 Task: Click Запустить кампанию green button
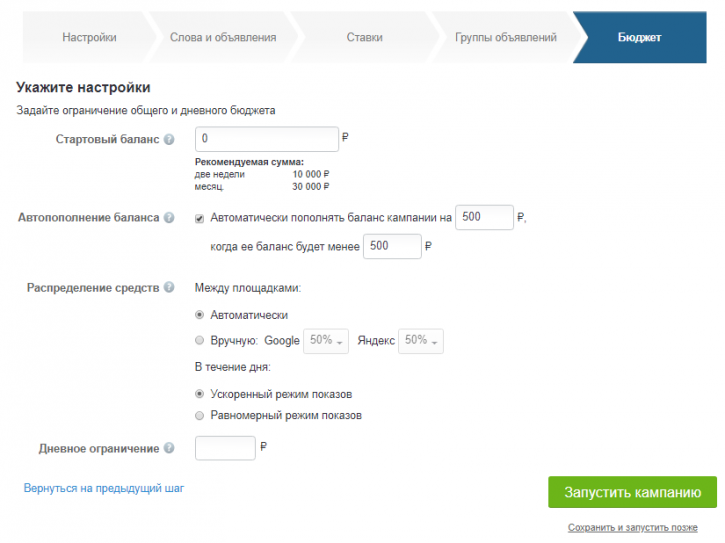coord(633,492)
